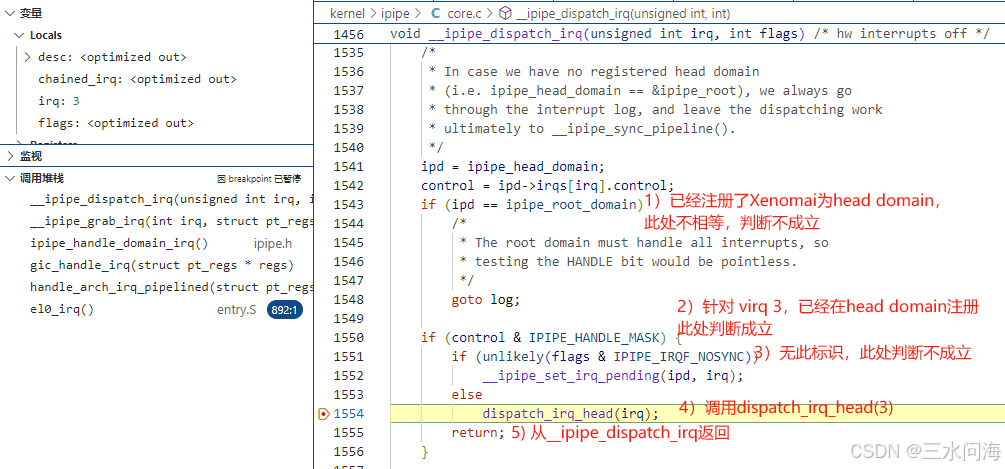Click line number 1550 in the gutter

pyautogui.click(x=348, y=338)
